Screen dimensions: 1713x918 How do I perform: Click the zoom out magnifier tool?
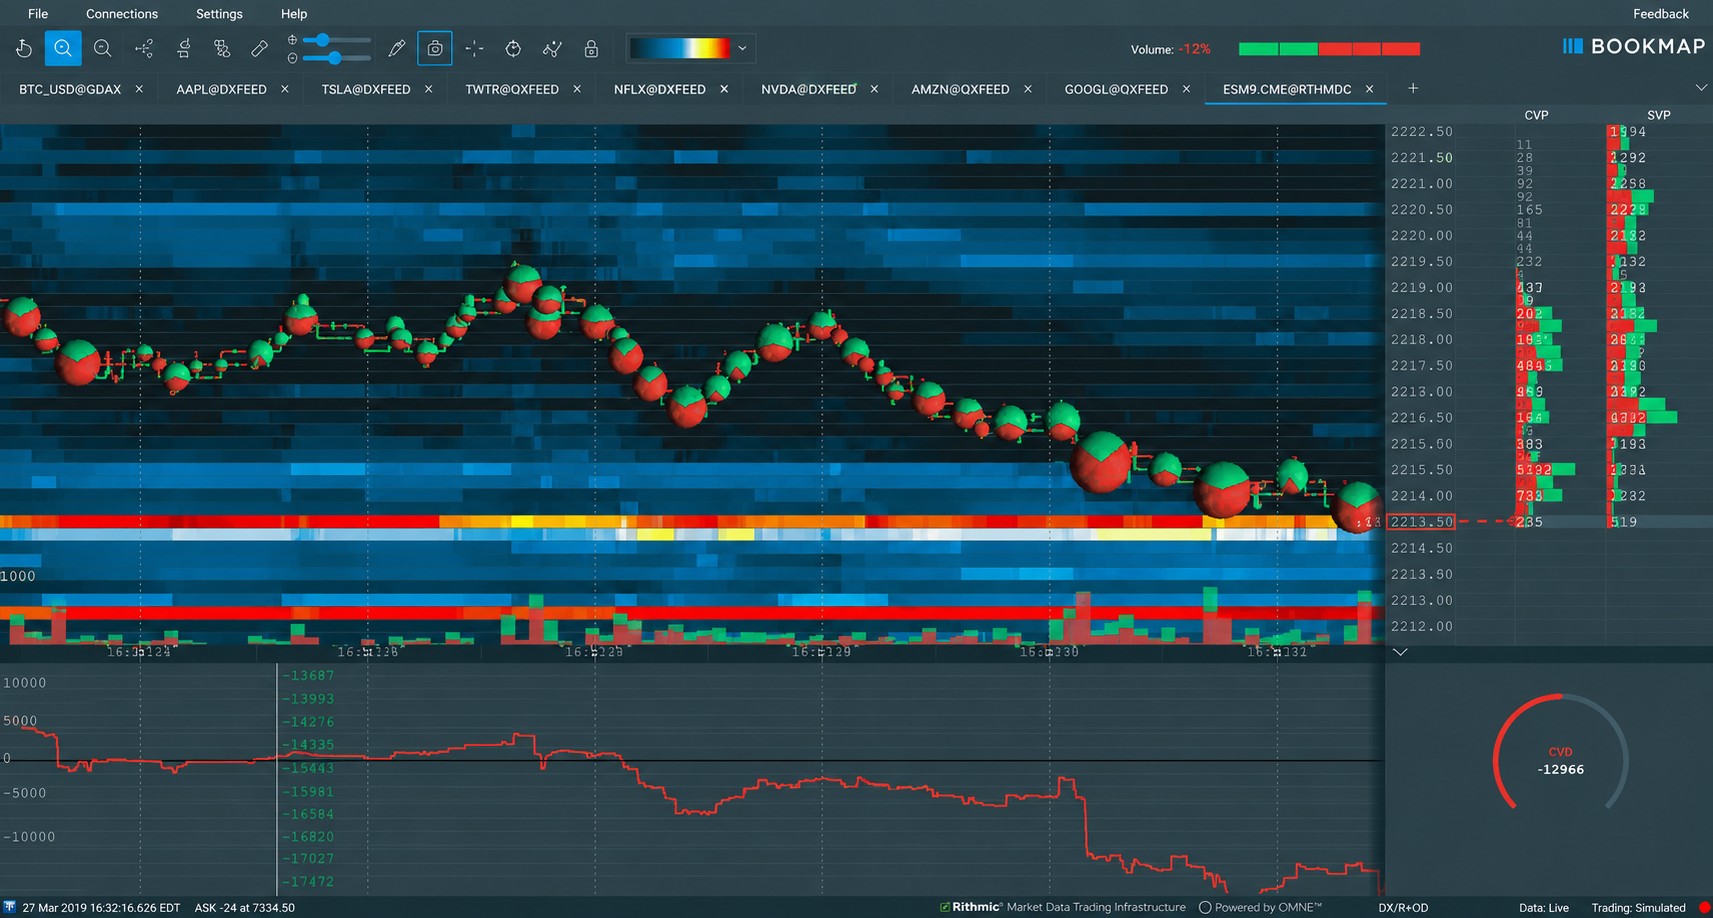(102, 48)
